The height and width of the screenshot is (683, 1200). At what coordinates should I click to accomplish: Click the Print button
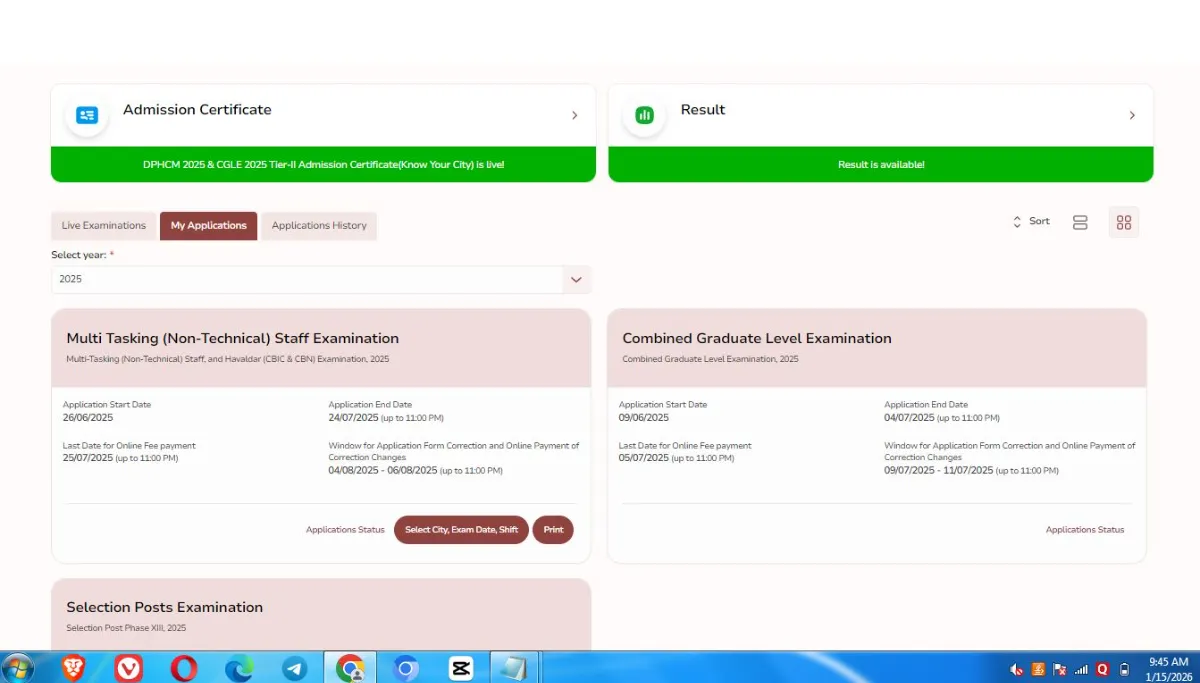point(553,529)
